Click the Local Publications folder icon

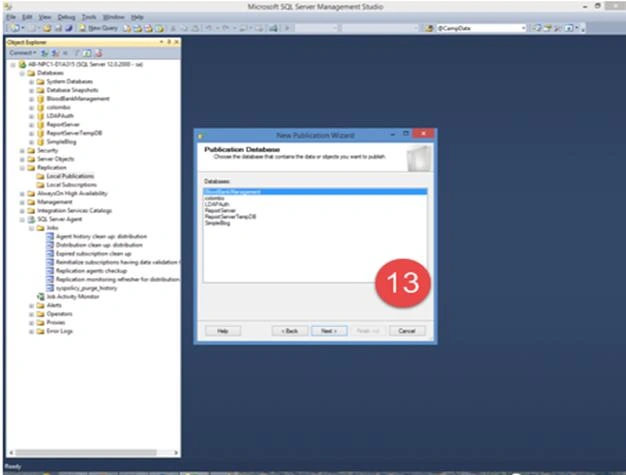coord(40,176)
